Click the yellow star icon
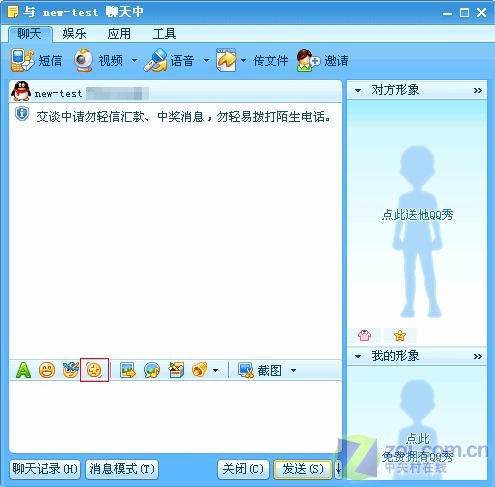 (x=400, y=335)
